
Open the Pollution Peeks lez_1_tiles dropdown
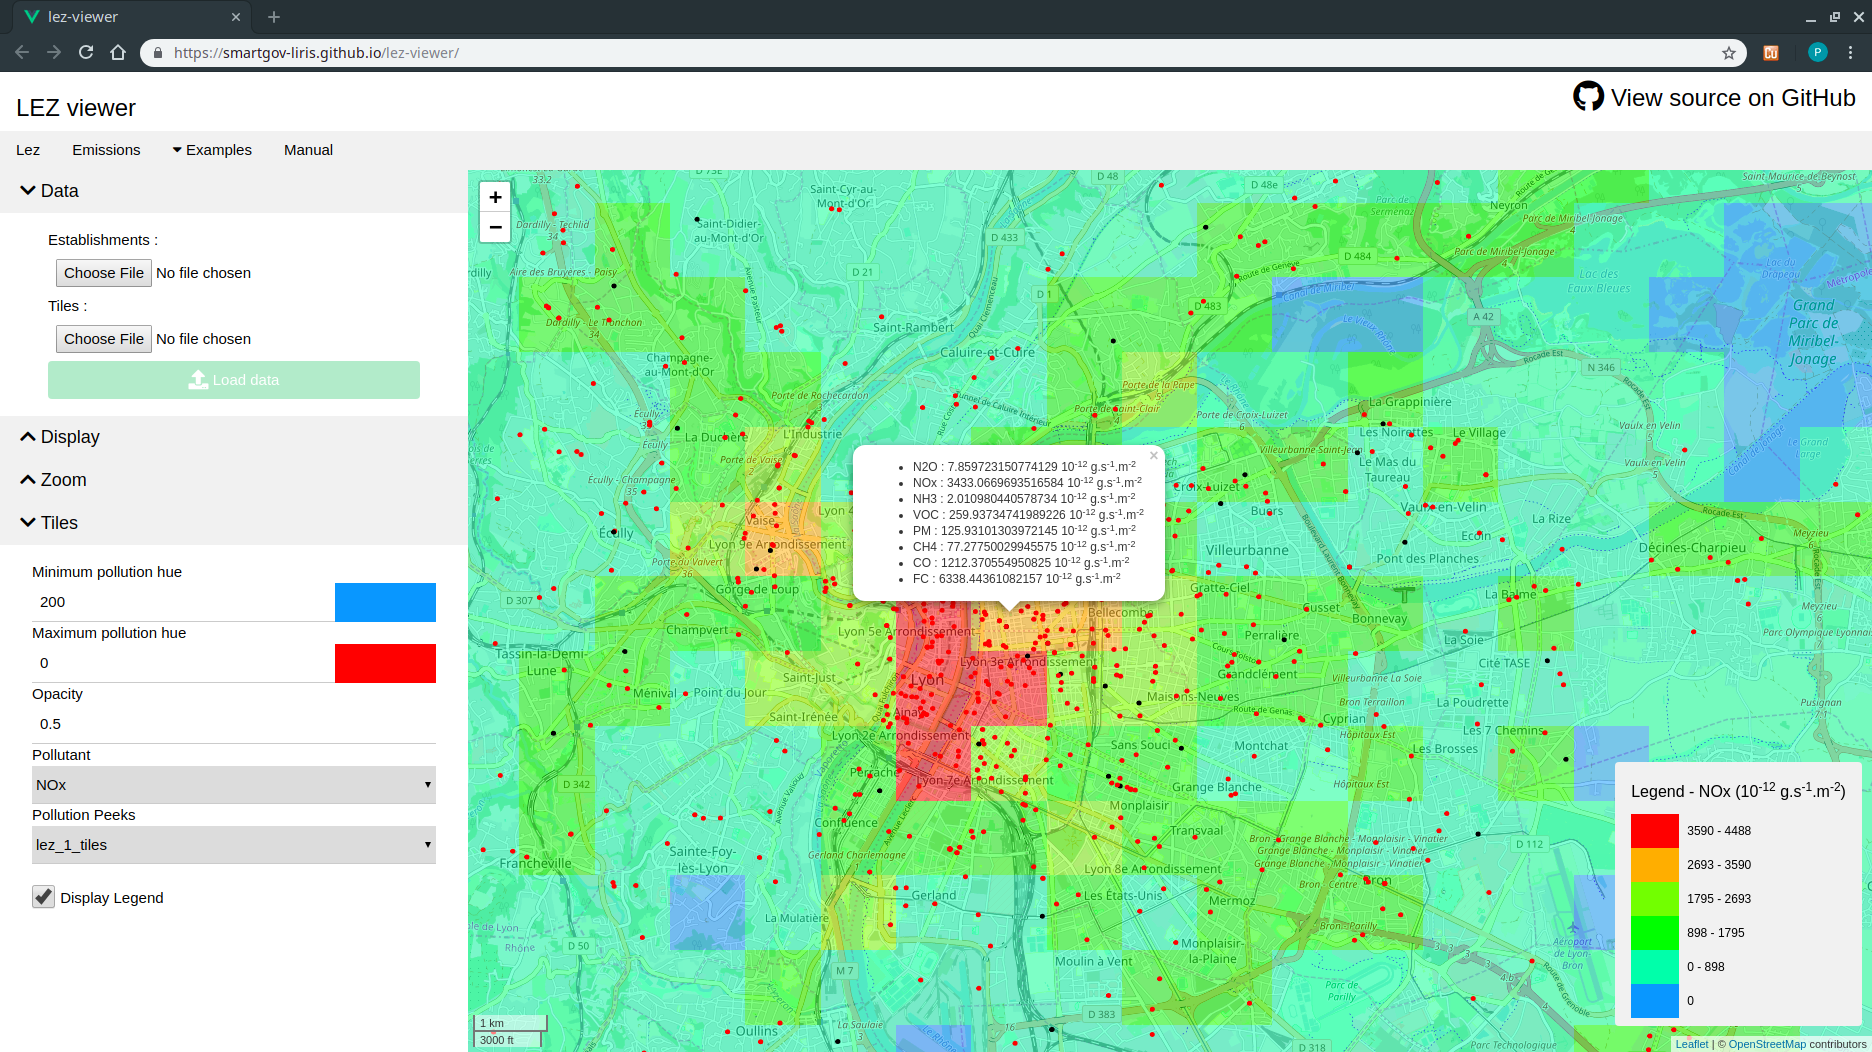point(234,845)
